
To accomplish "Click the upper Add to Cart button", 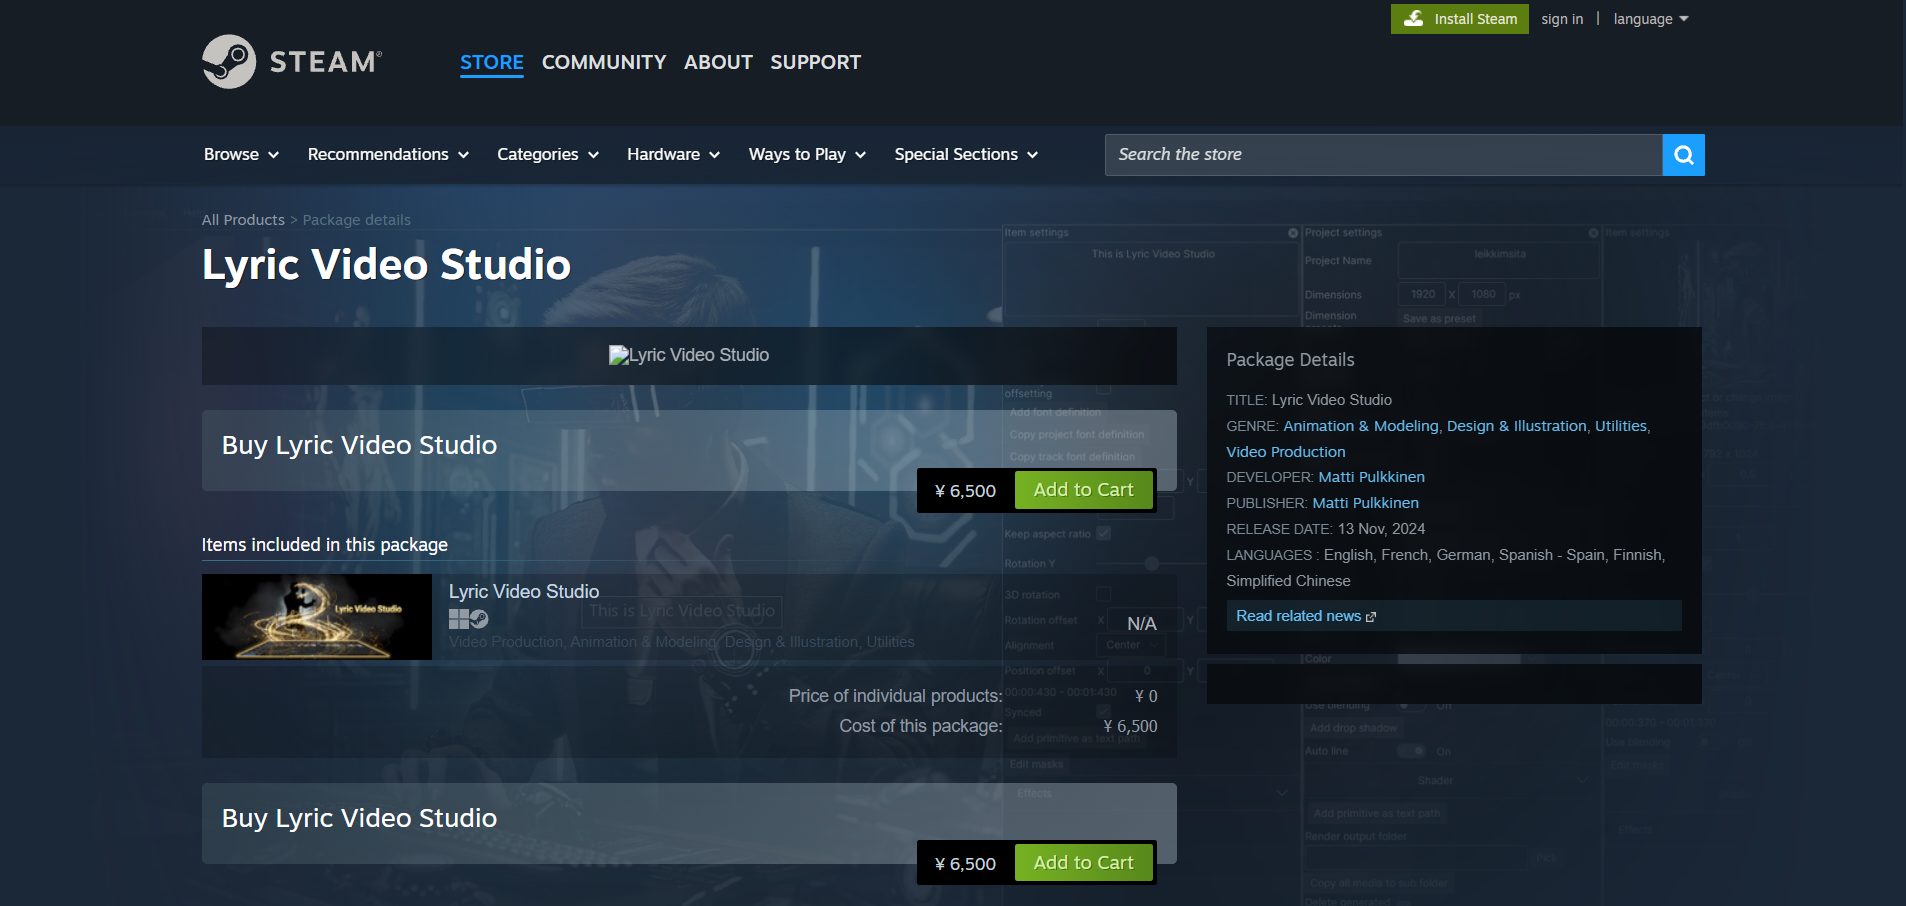I will 1083,490.
